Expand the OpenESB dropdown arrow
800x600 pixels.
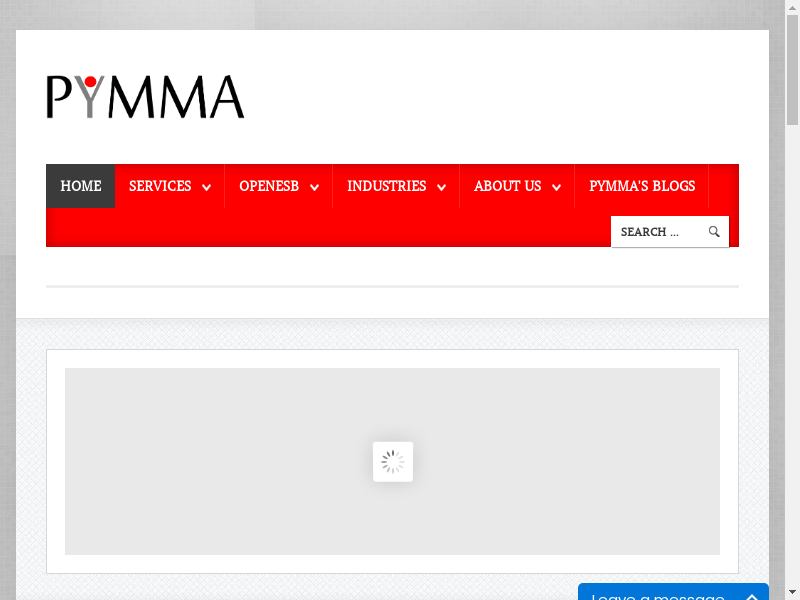[314, 187]
